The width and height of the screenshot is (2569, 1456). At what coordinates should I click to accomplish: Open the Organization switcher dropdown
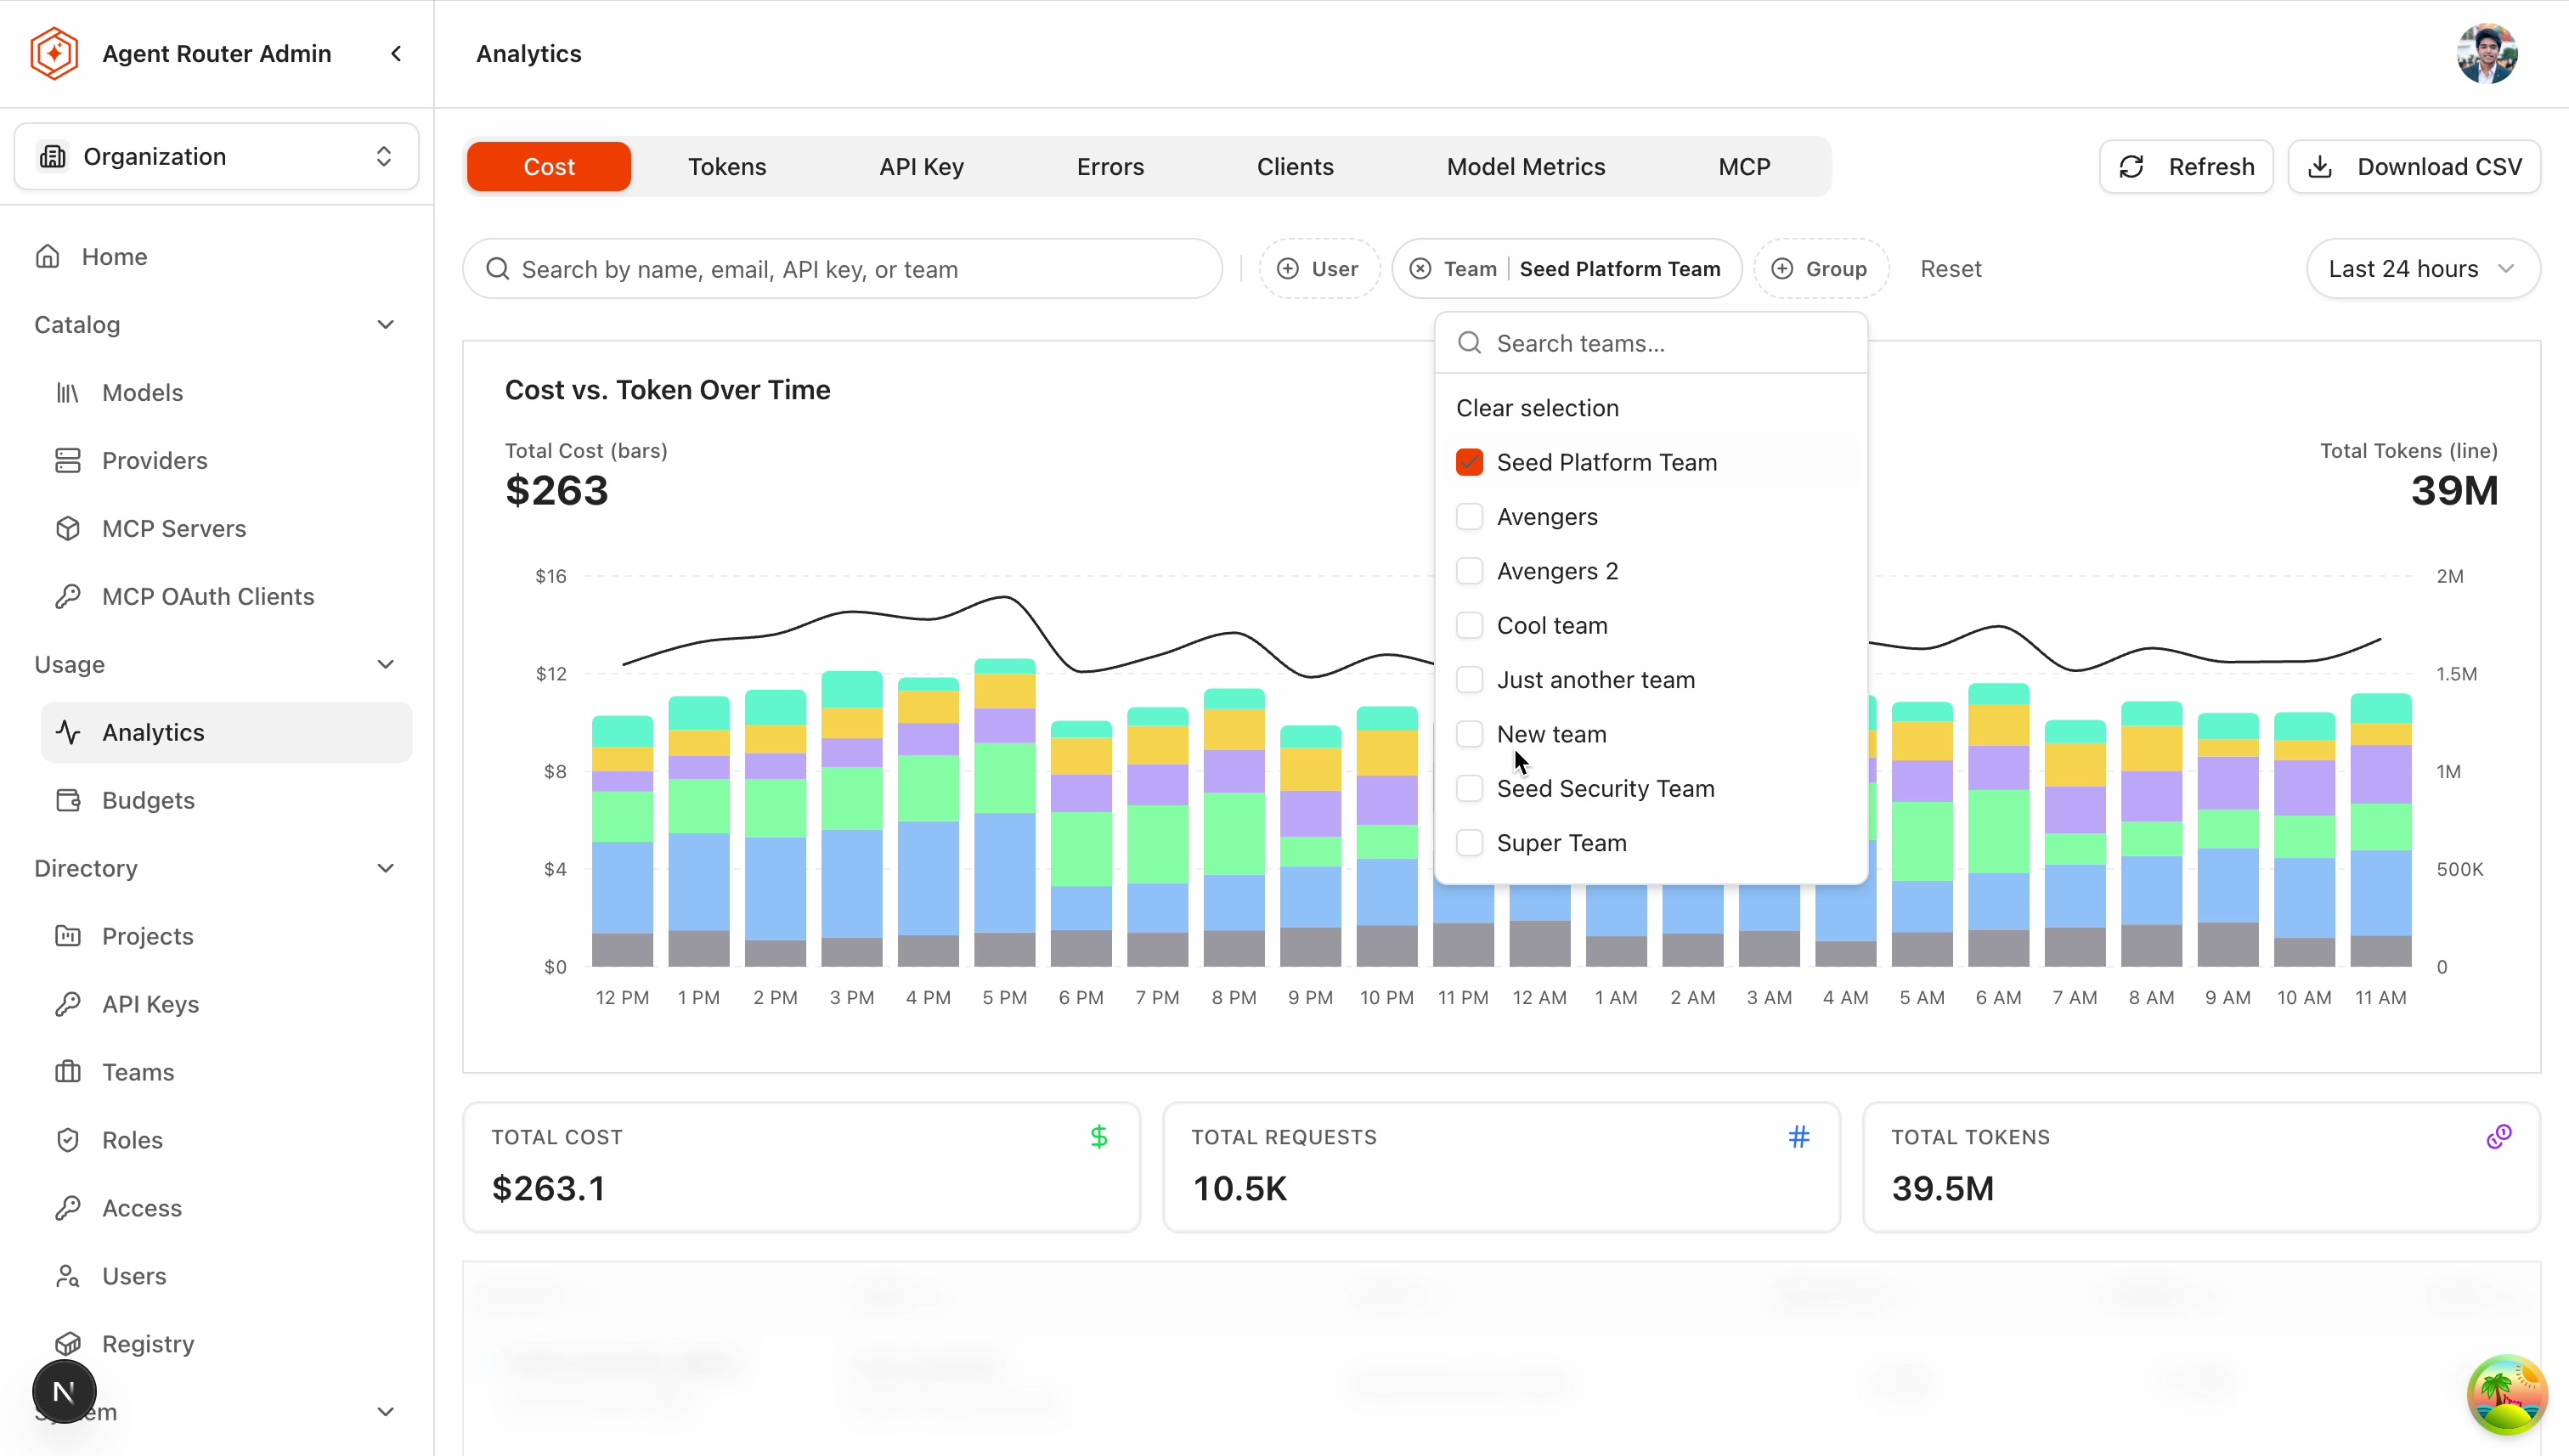(216, 157)
